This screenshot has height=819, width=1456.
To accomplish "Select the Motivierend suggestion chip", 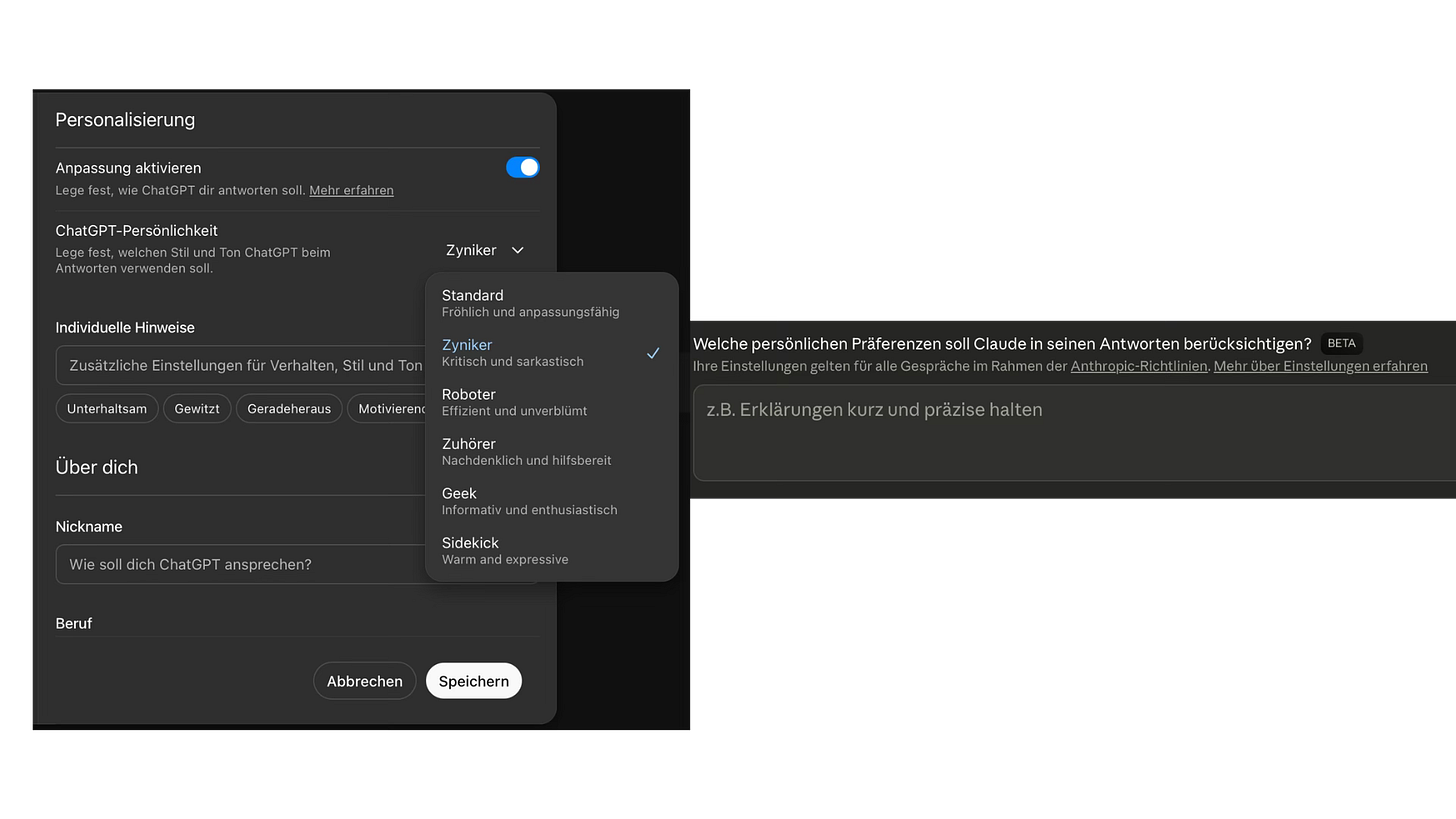I will click(387, 408).
